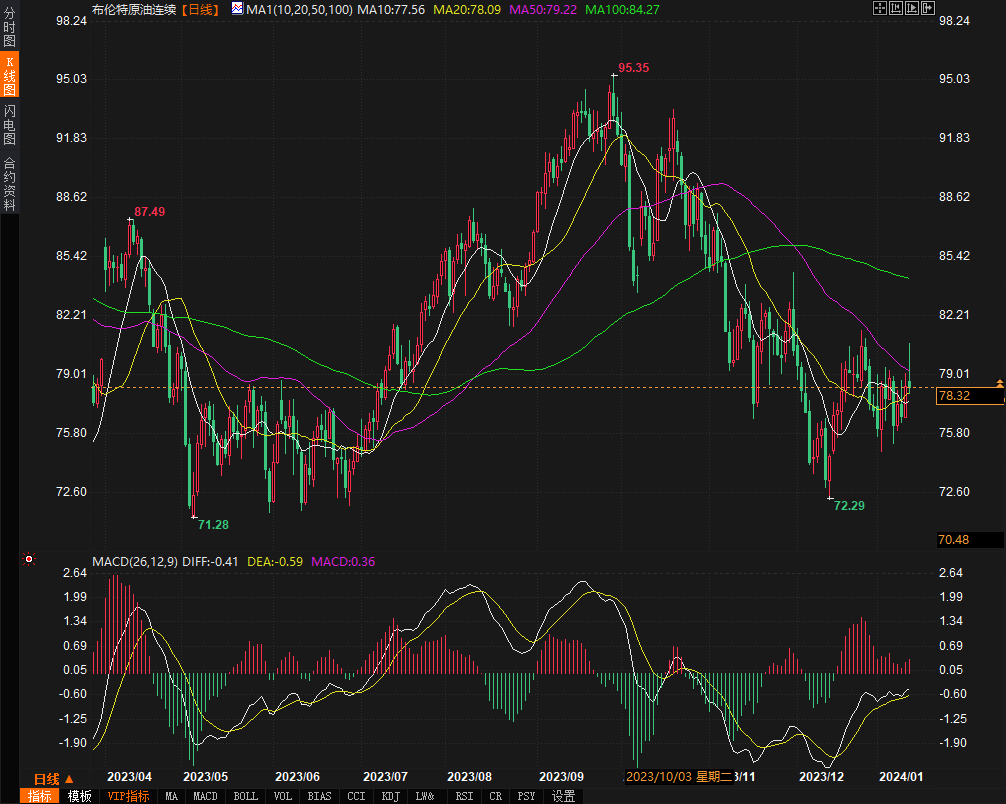Click the MA settings icon before MA1 label
This screenshot has width=1006, height=804.
(x=237, y=9)
